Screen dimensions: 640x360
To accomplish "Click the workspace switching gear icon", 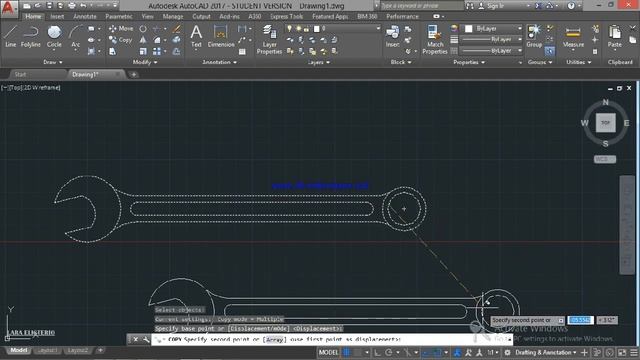I will tap(507, 352).
